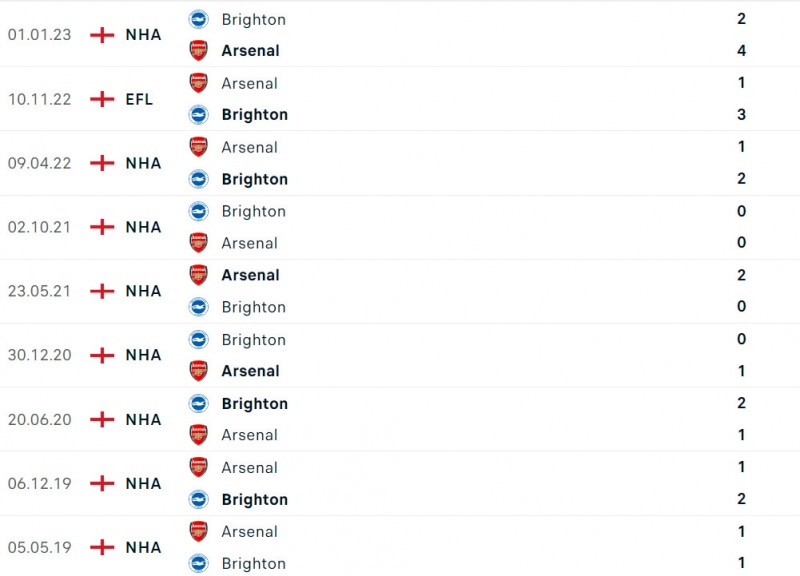Click the 30.12.20 match date
The width and height of the screenshot is (800, 576).
point(40,355)
